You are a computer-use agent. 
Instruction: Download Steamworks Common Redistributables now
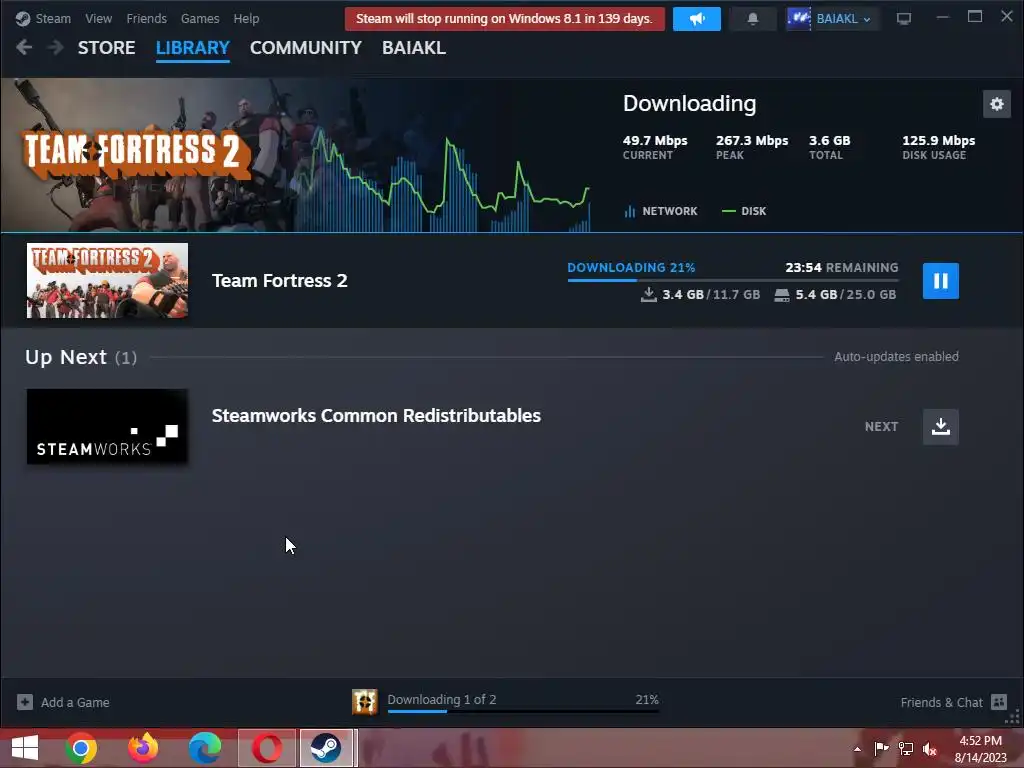[940, 426]
